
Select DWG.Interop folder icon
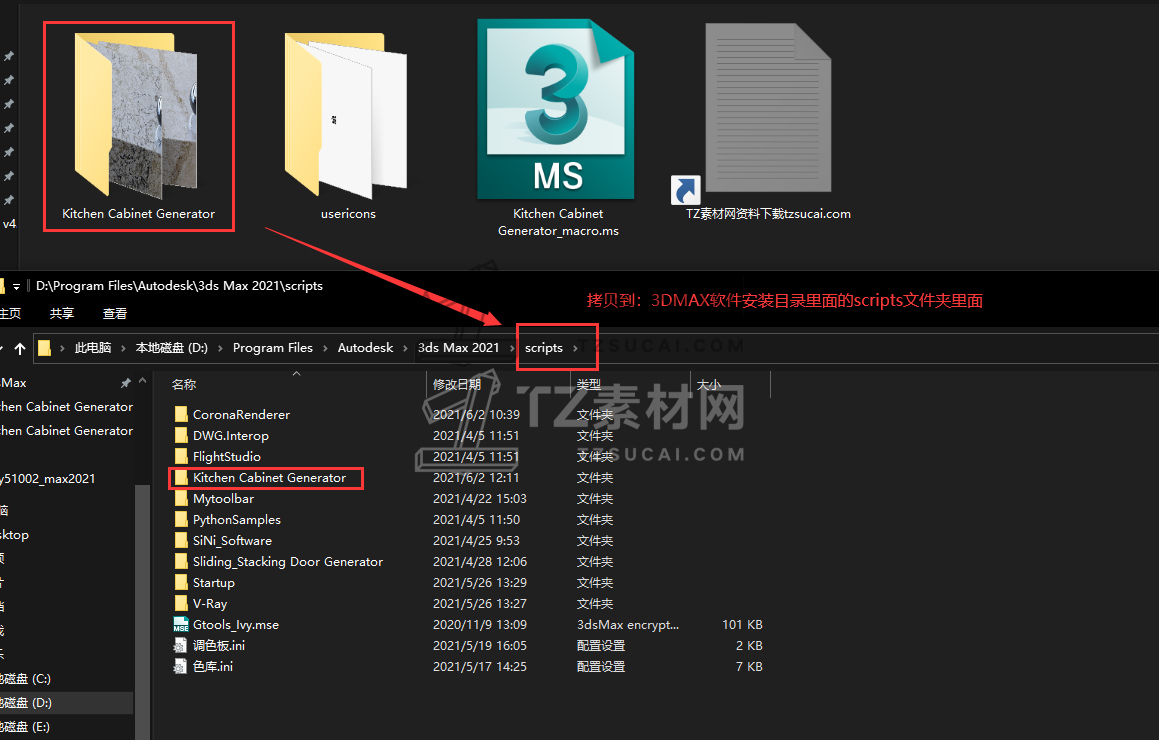181,435
